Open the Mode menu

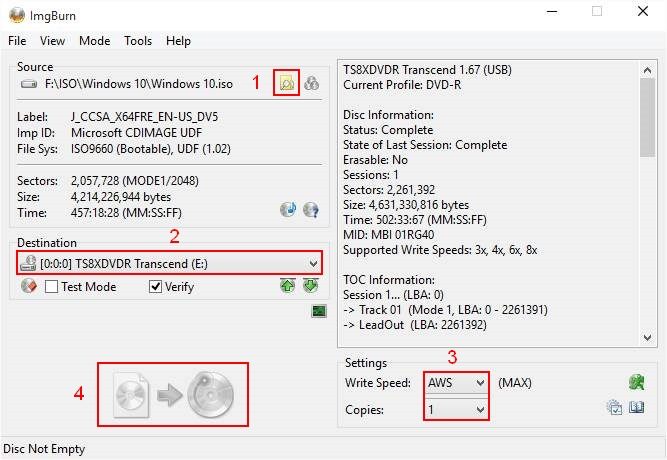(94, 41)
